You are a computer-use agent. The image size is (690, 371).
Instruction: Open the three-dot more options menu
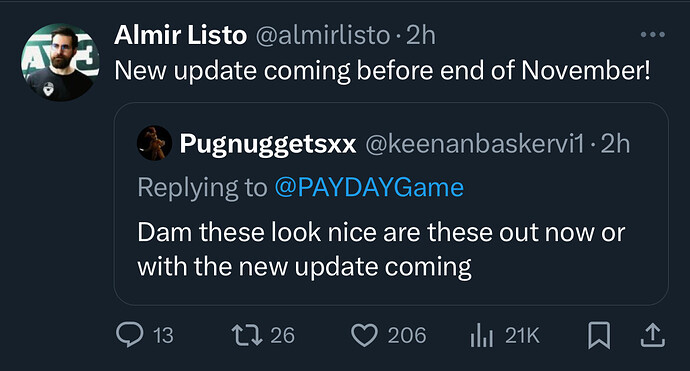click(653, 34)
